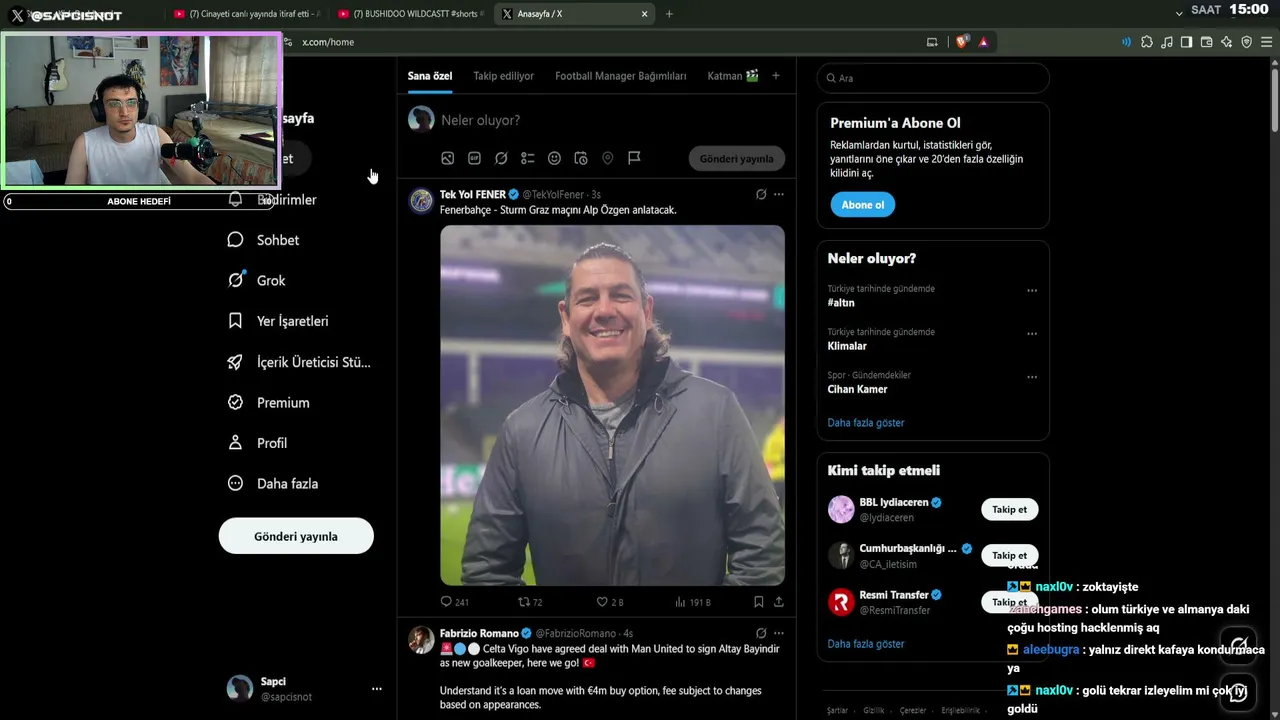
Task: Expand the browser tab search chevron
Action: pos(1179,13)
